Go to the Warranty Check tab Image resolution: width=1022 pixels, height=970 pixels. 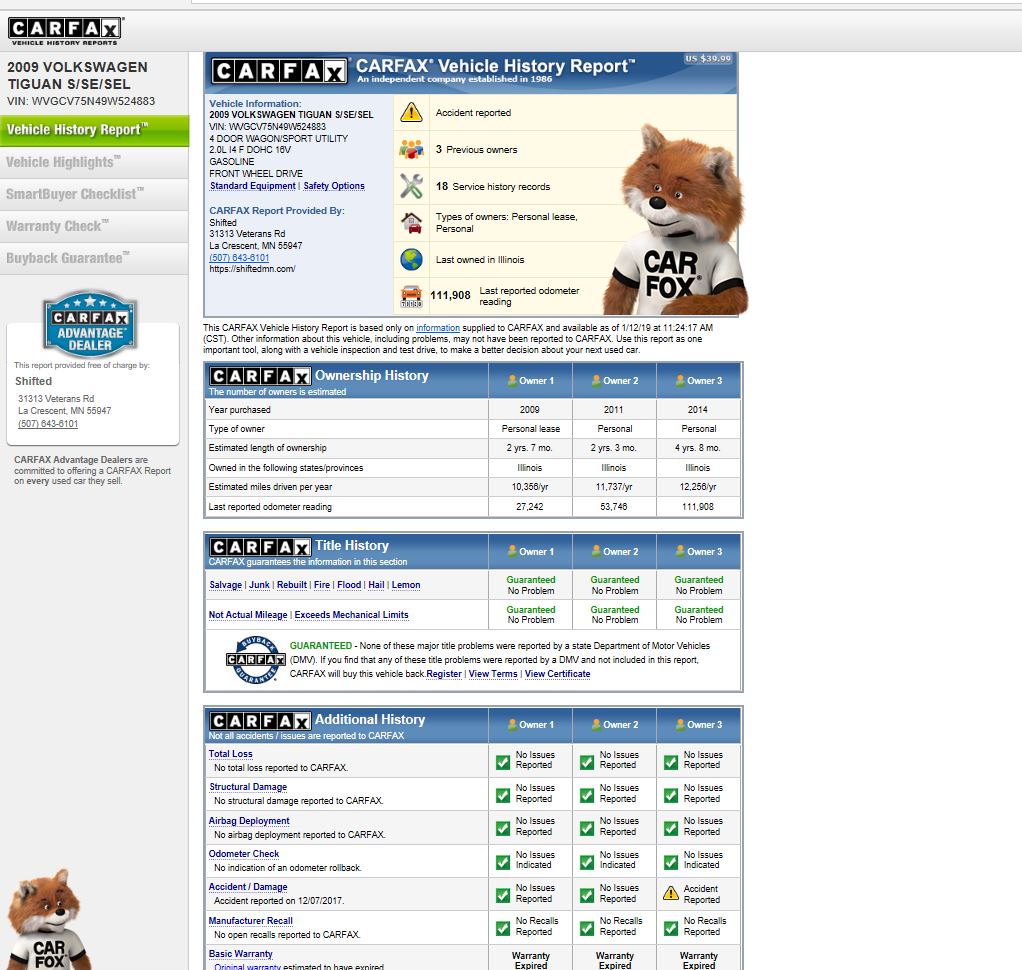coord(95,226)
